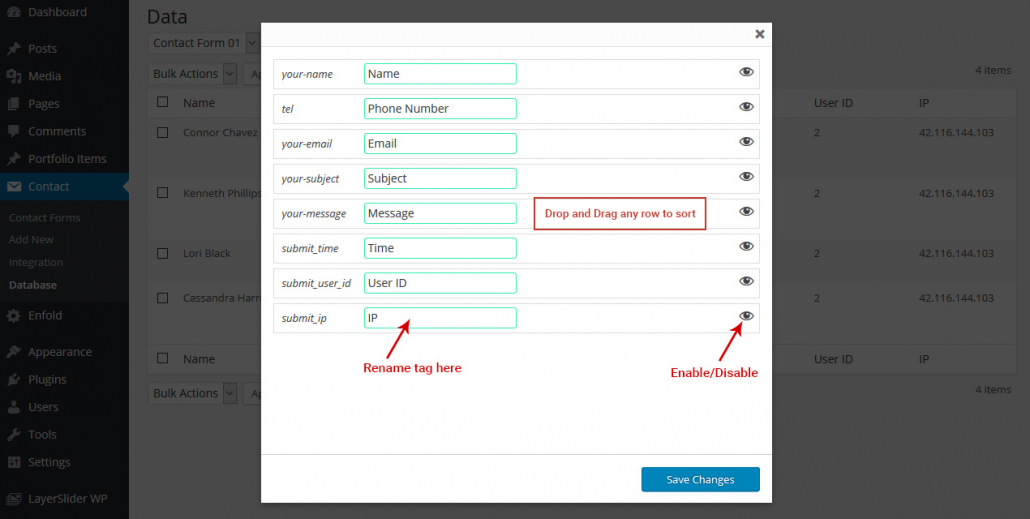Check the Connor Chavez row checkbox

click(x=163, y=132)
